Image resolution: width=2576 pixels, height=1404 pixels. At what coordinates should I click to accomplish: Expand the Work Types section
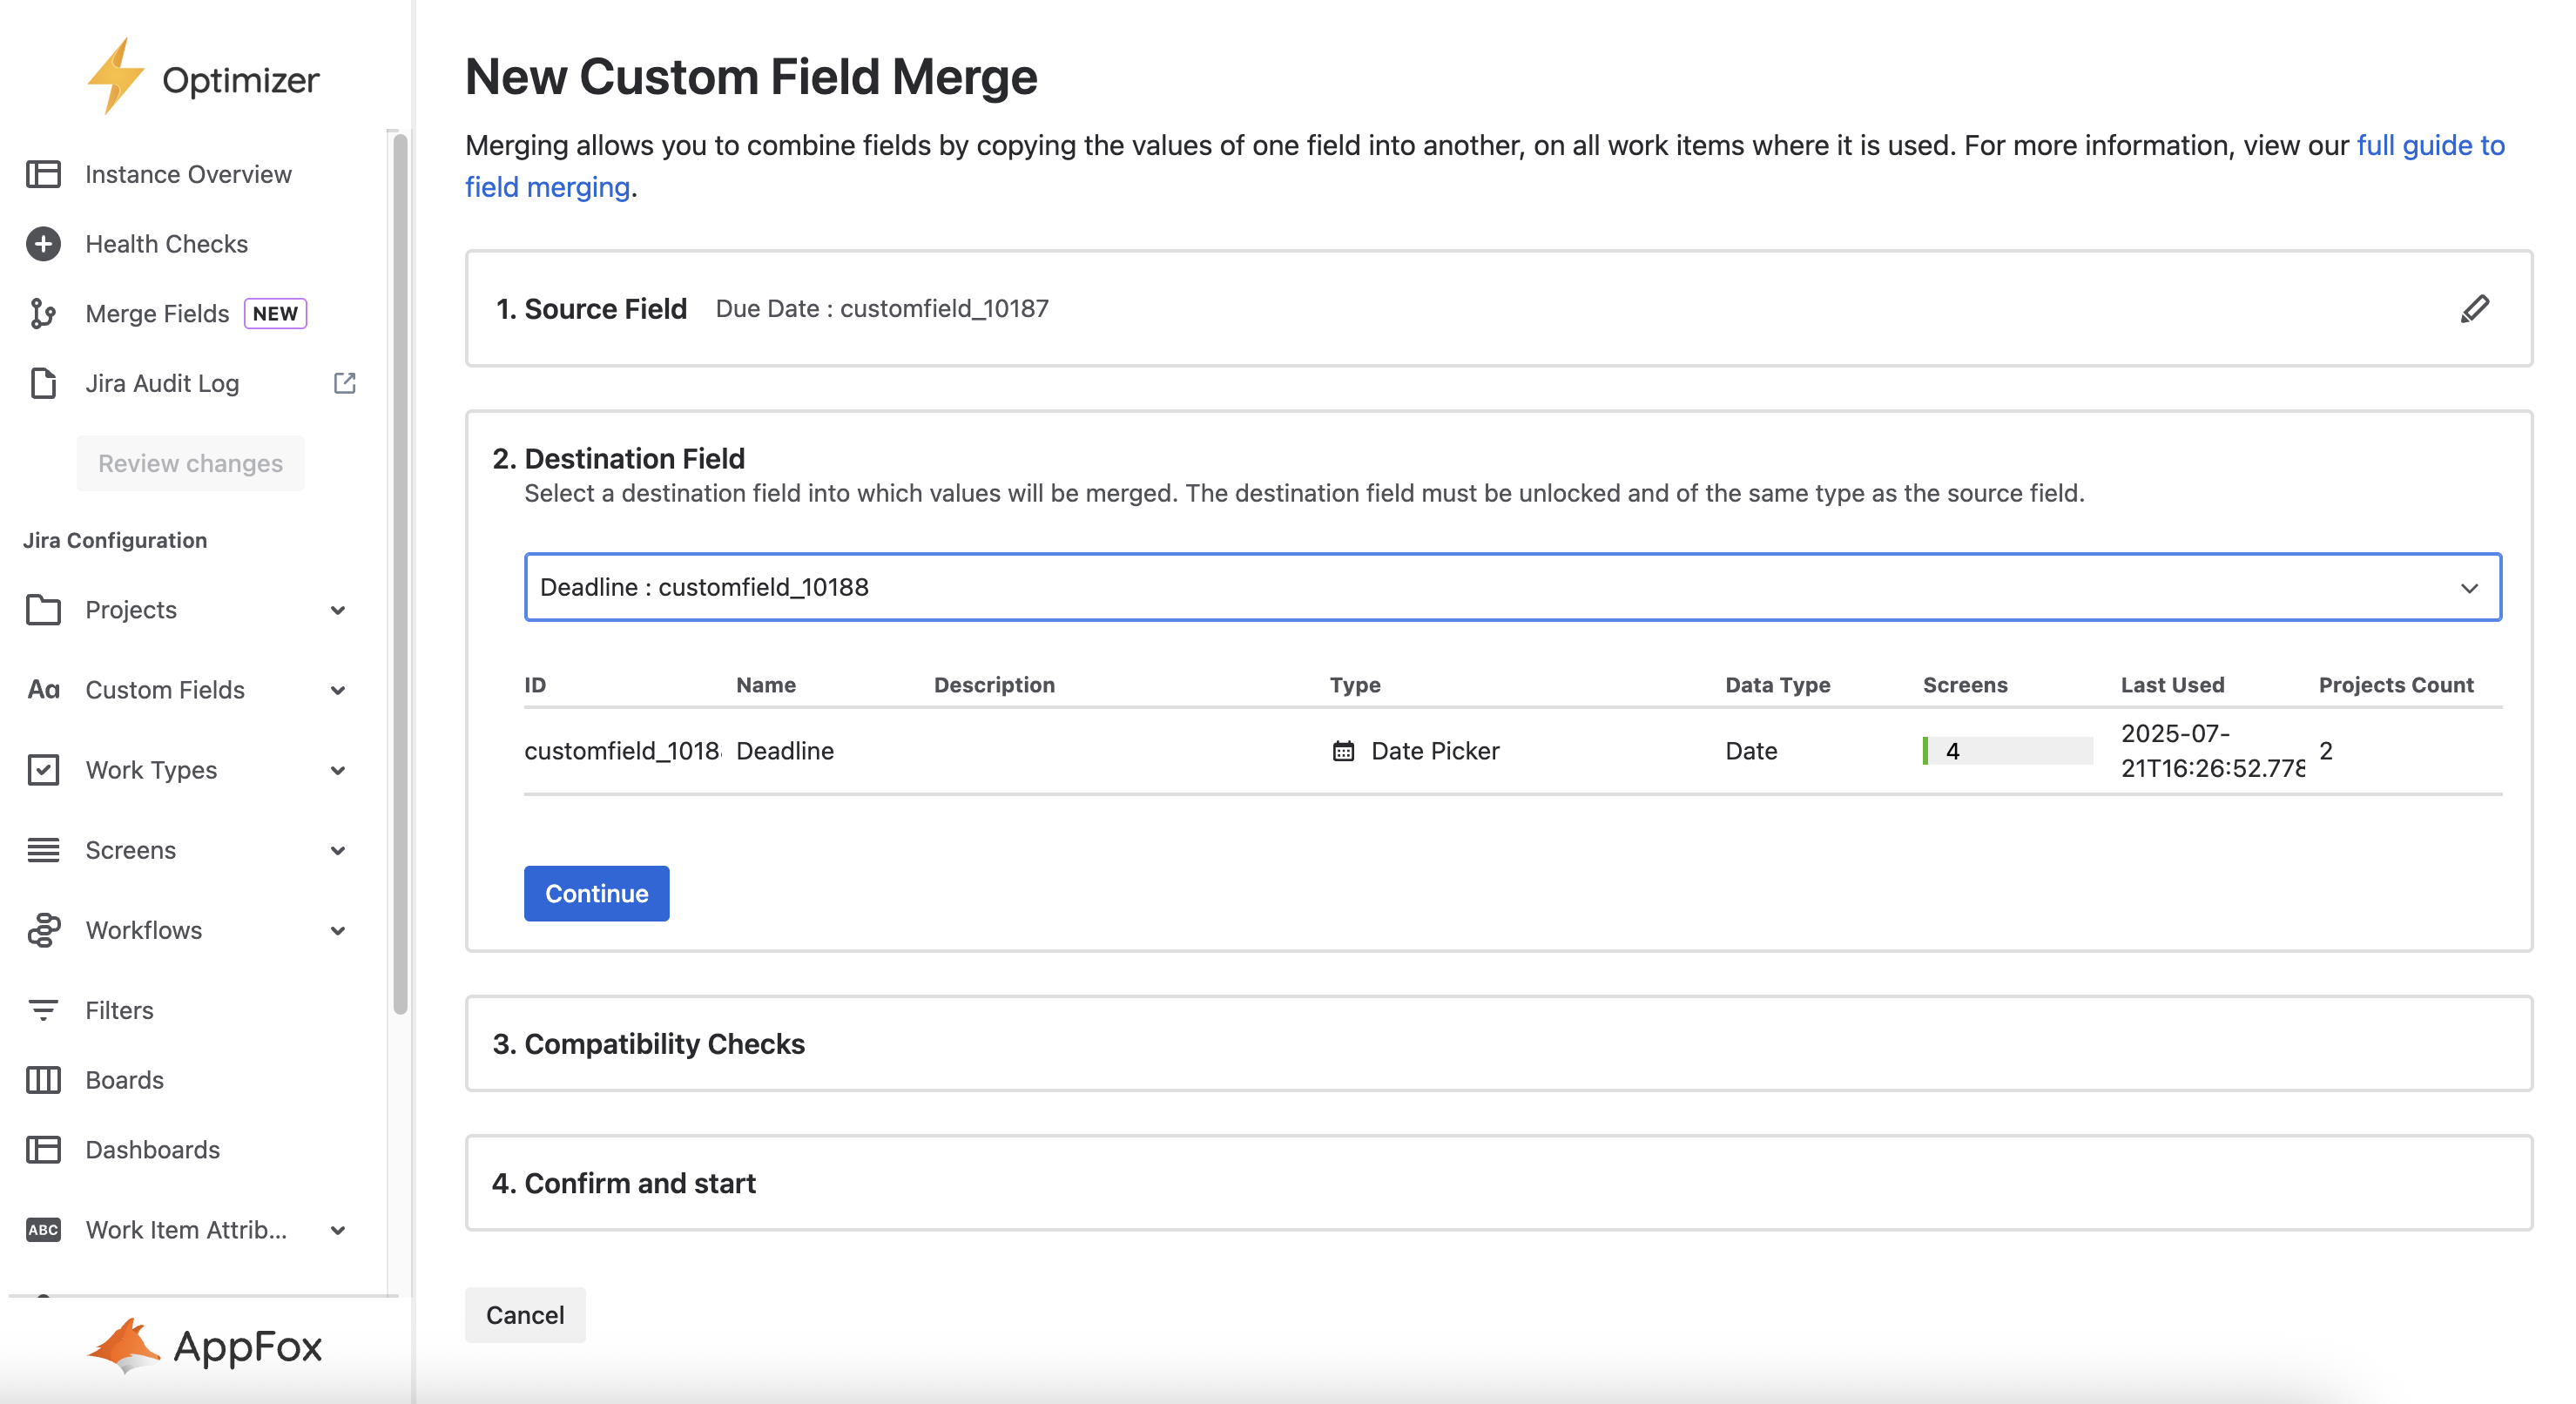(338, 770)
